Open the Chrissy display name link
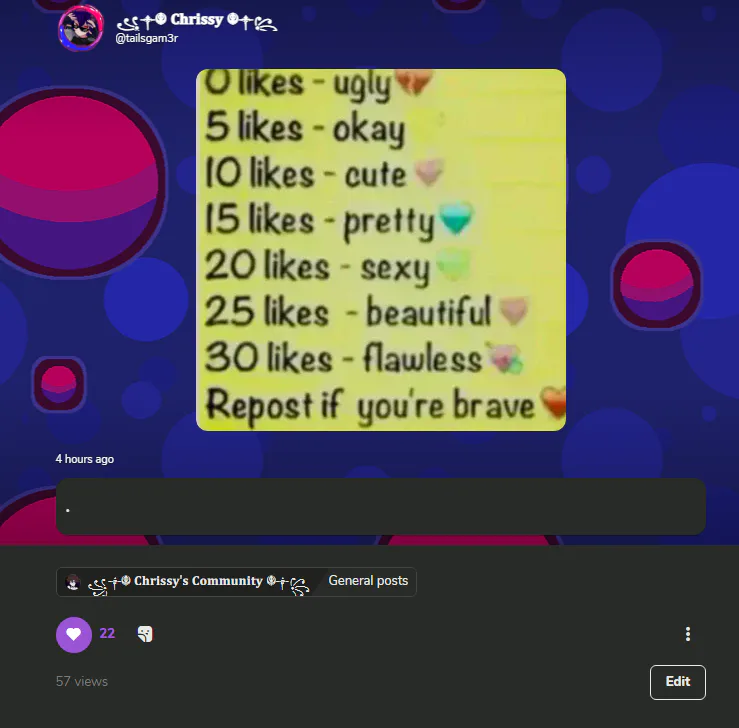The image size is (739, 728). click(197, 21)
